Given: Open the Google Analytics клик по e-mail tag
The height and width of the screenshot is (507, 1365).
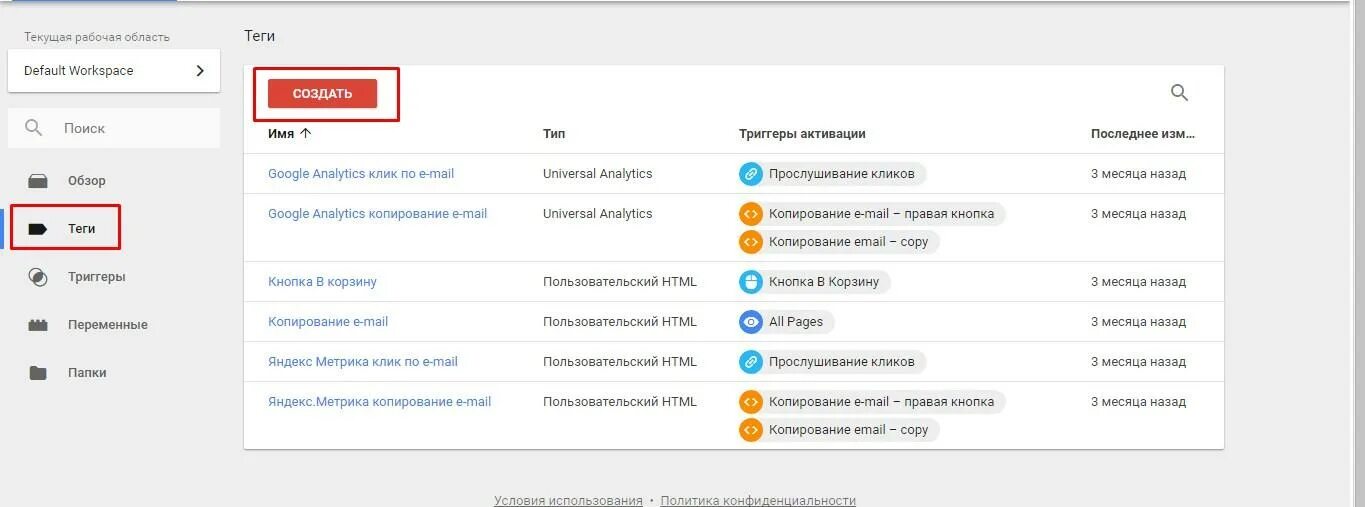Looking at the screenshot, I should [361, 174].
